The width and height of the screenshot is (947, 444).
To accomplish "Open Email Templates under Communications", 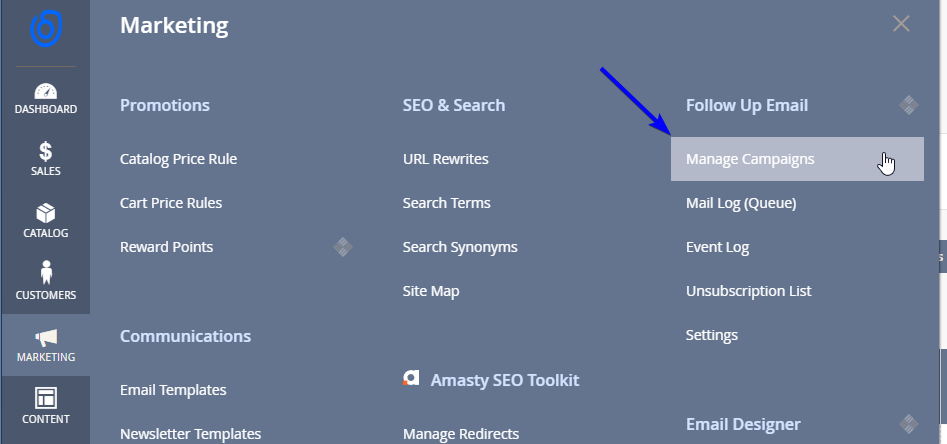I will 173,390.
